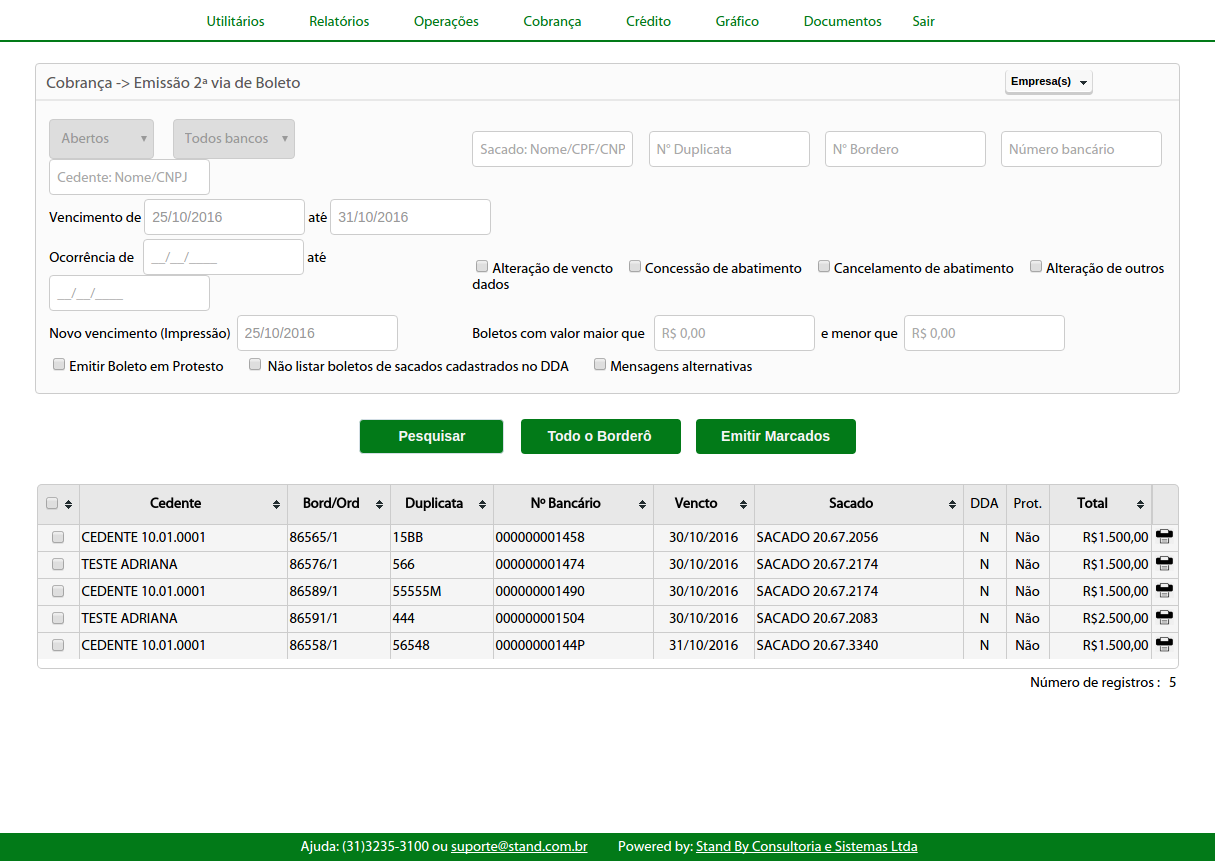Open the Utilitários menu
The image size is (1215, 861).
click(x=236, y=21)
